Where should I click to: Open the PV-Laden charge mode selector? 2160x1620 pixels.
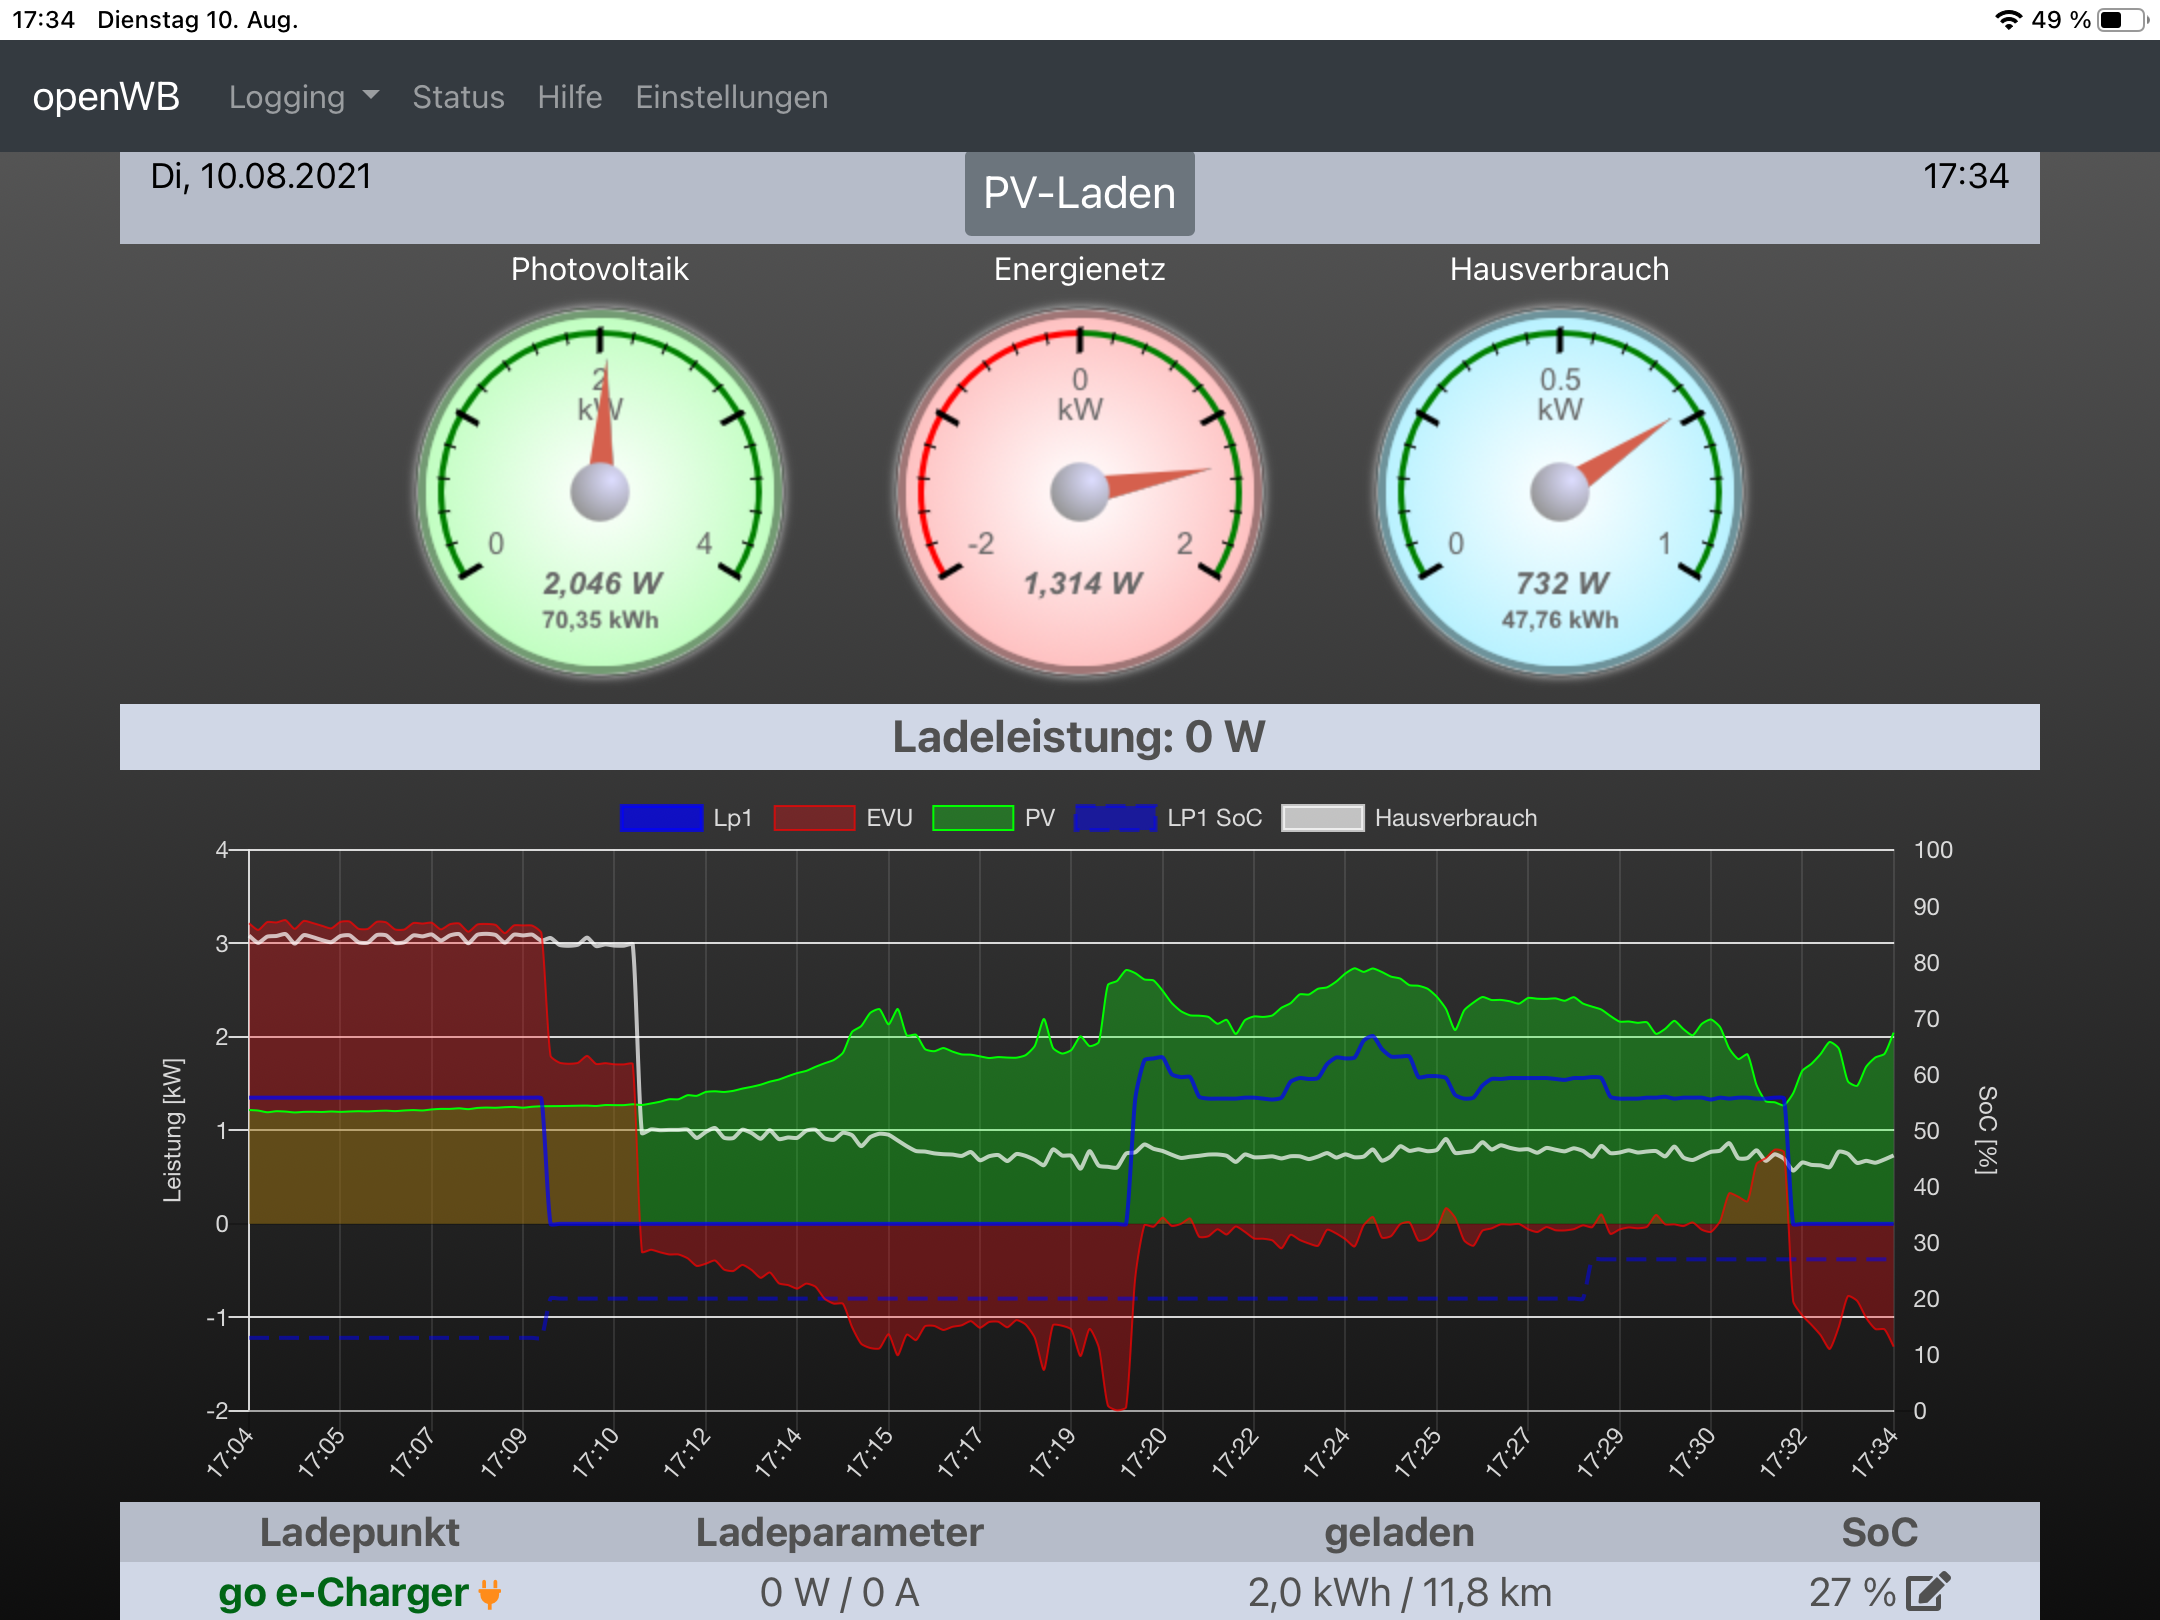click(x=1079, y=193)
